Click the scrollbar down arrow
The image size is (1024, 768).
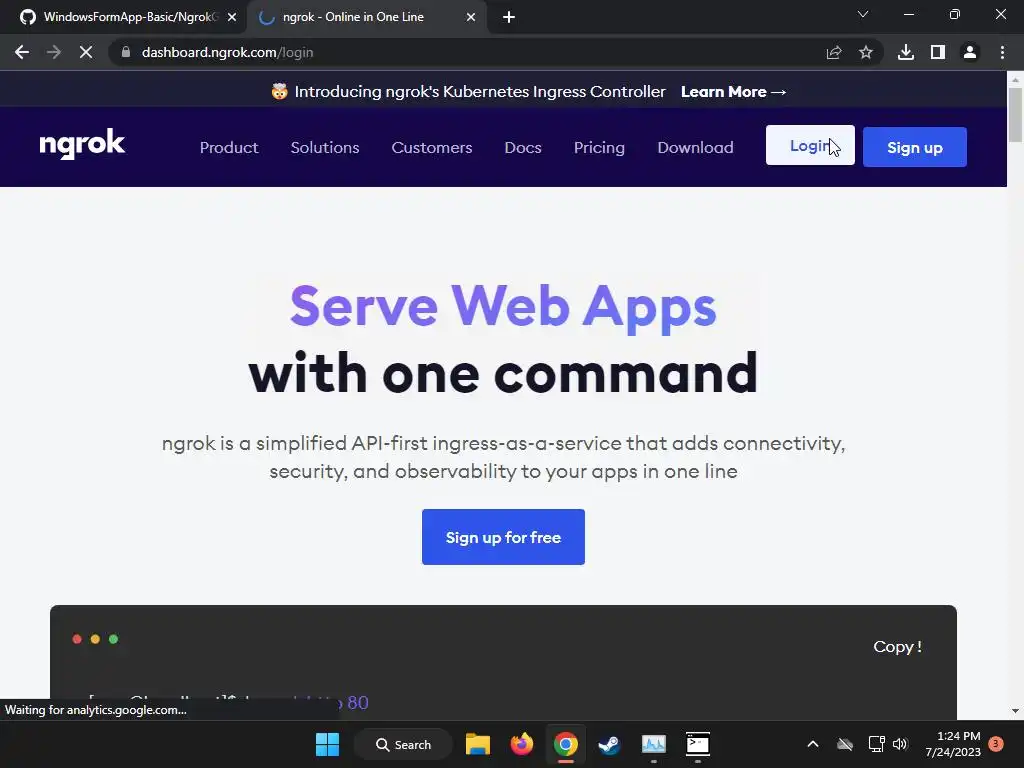[x=1015, y=711]
